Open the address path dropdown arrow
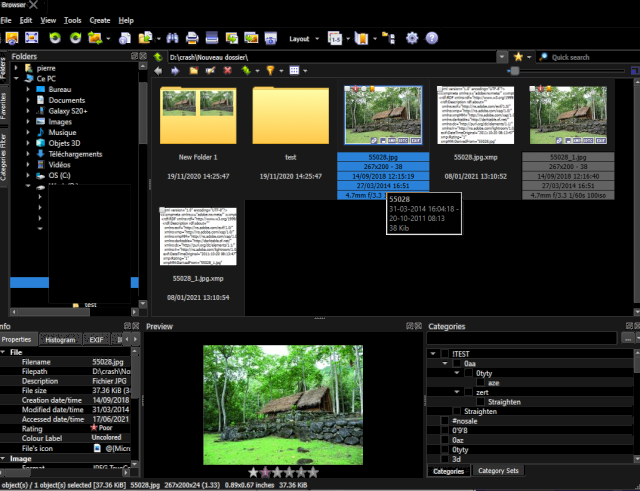 point(502,57)
